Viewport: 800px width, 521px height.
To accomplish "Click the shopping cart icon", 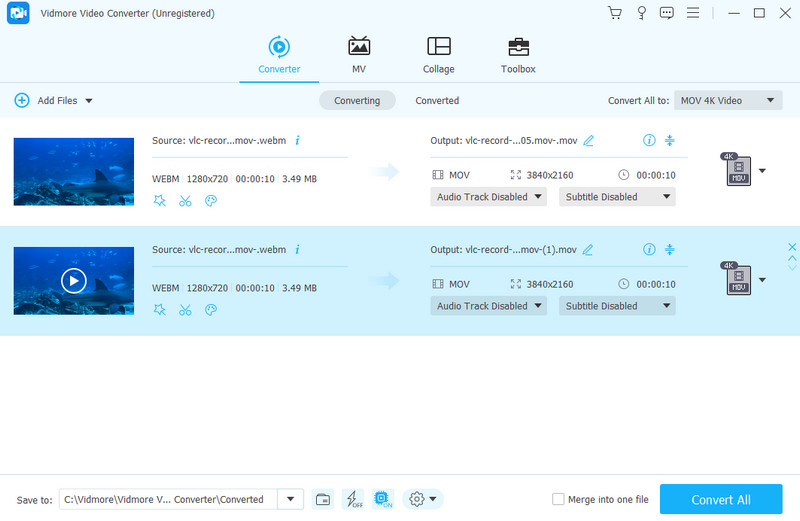I will (x=614, y=13).
